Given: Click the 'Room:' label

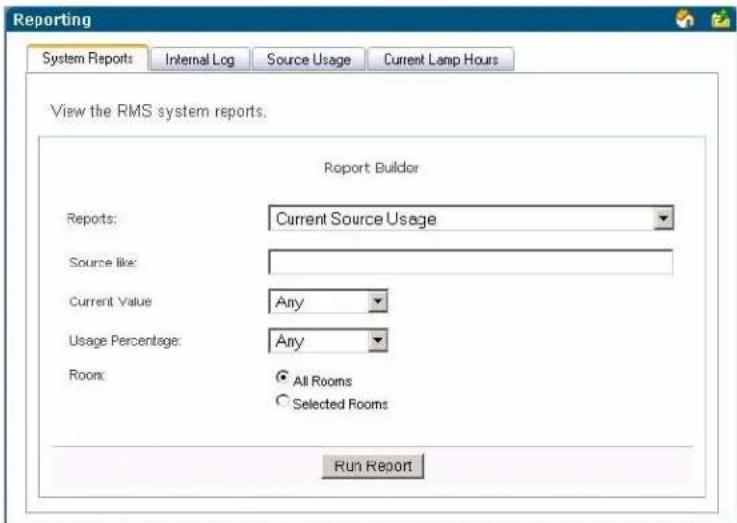Looking at the screenshot, I should (87, 375).
